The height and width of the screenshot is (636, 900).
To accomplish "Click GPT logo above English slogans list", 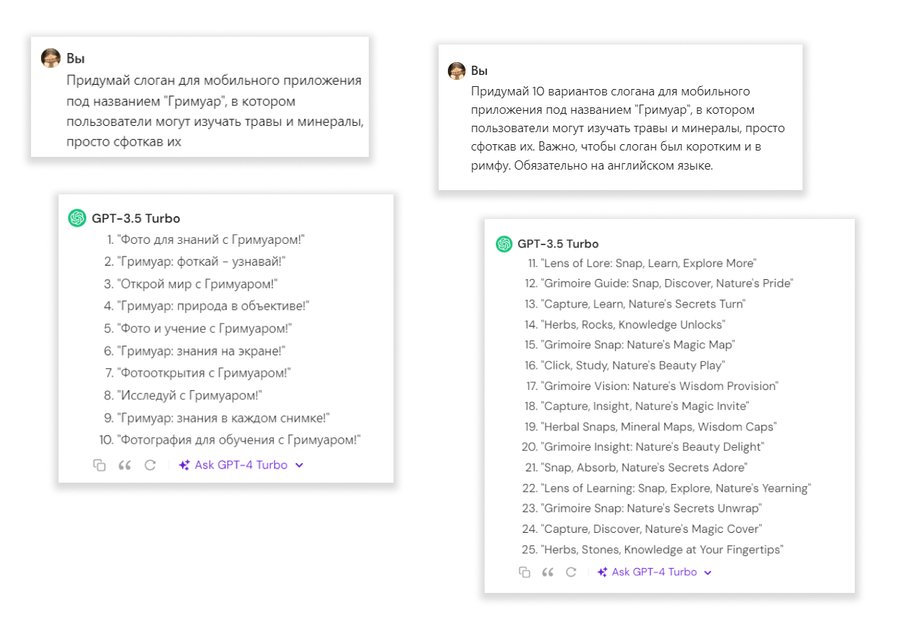I will point(504,244).
